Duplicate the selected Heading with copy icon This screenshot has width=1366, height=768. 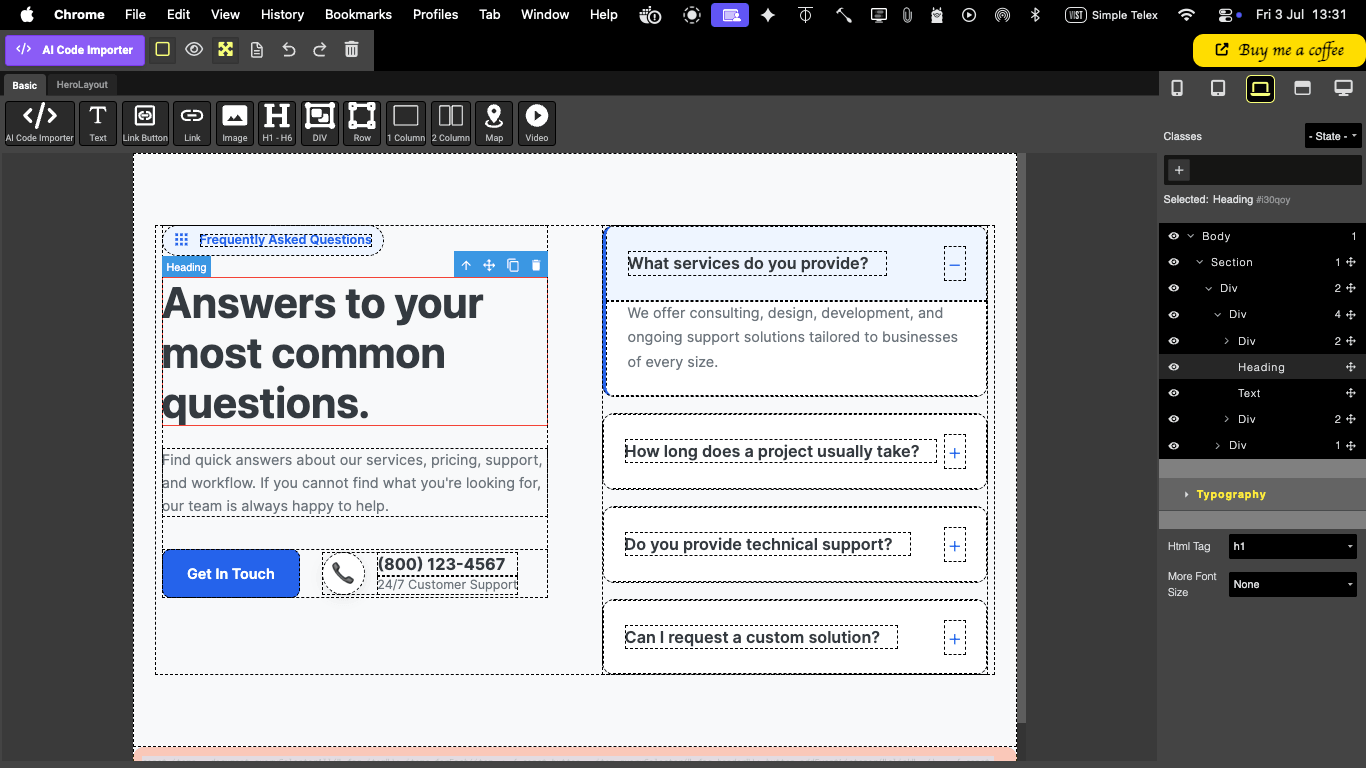513,265
